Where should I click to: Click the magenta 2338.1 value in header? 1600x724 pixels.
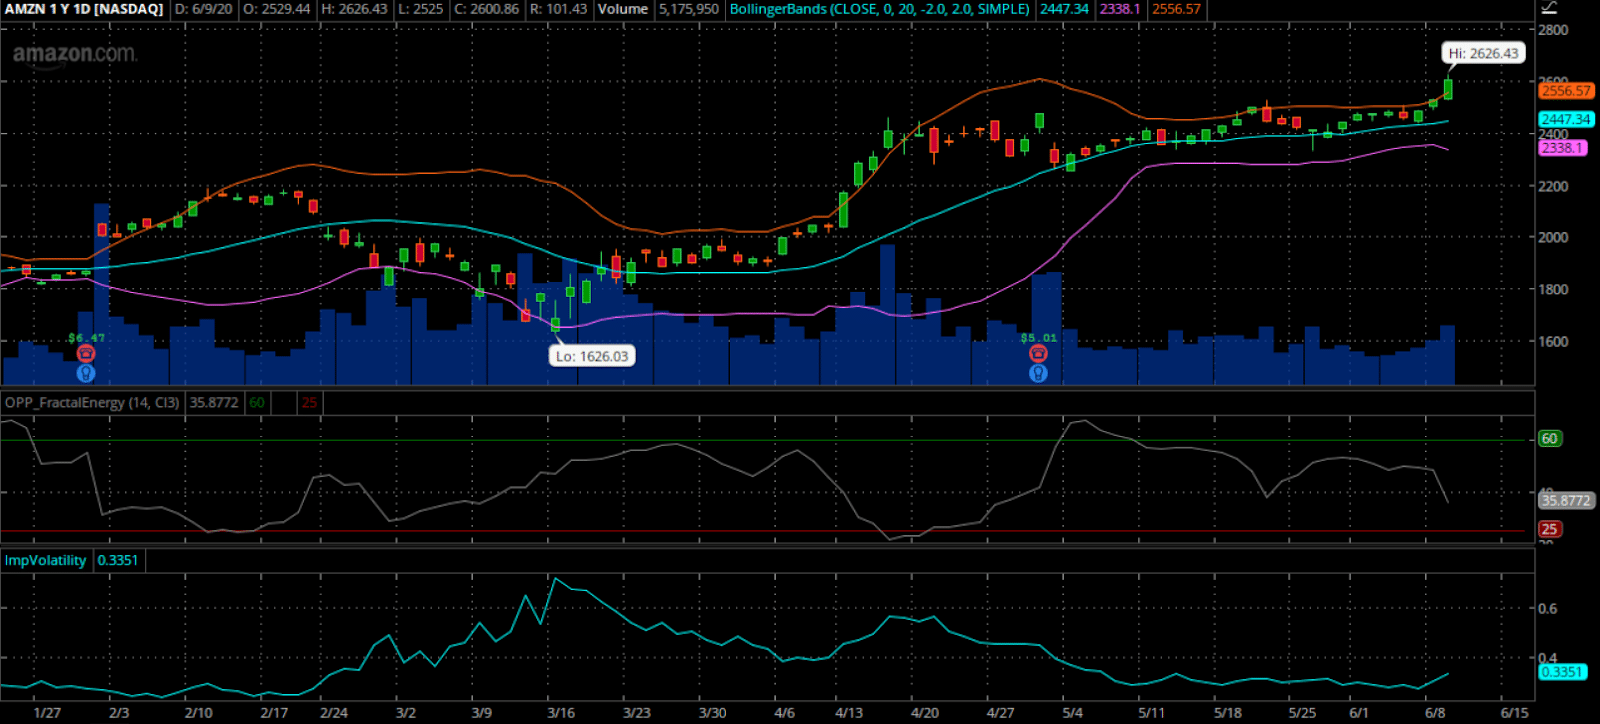(x=1120, y=9)
